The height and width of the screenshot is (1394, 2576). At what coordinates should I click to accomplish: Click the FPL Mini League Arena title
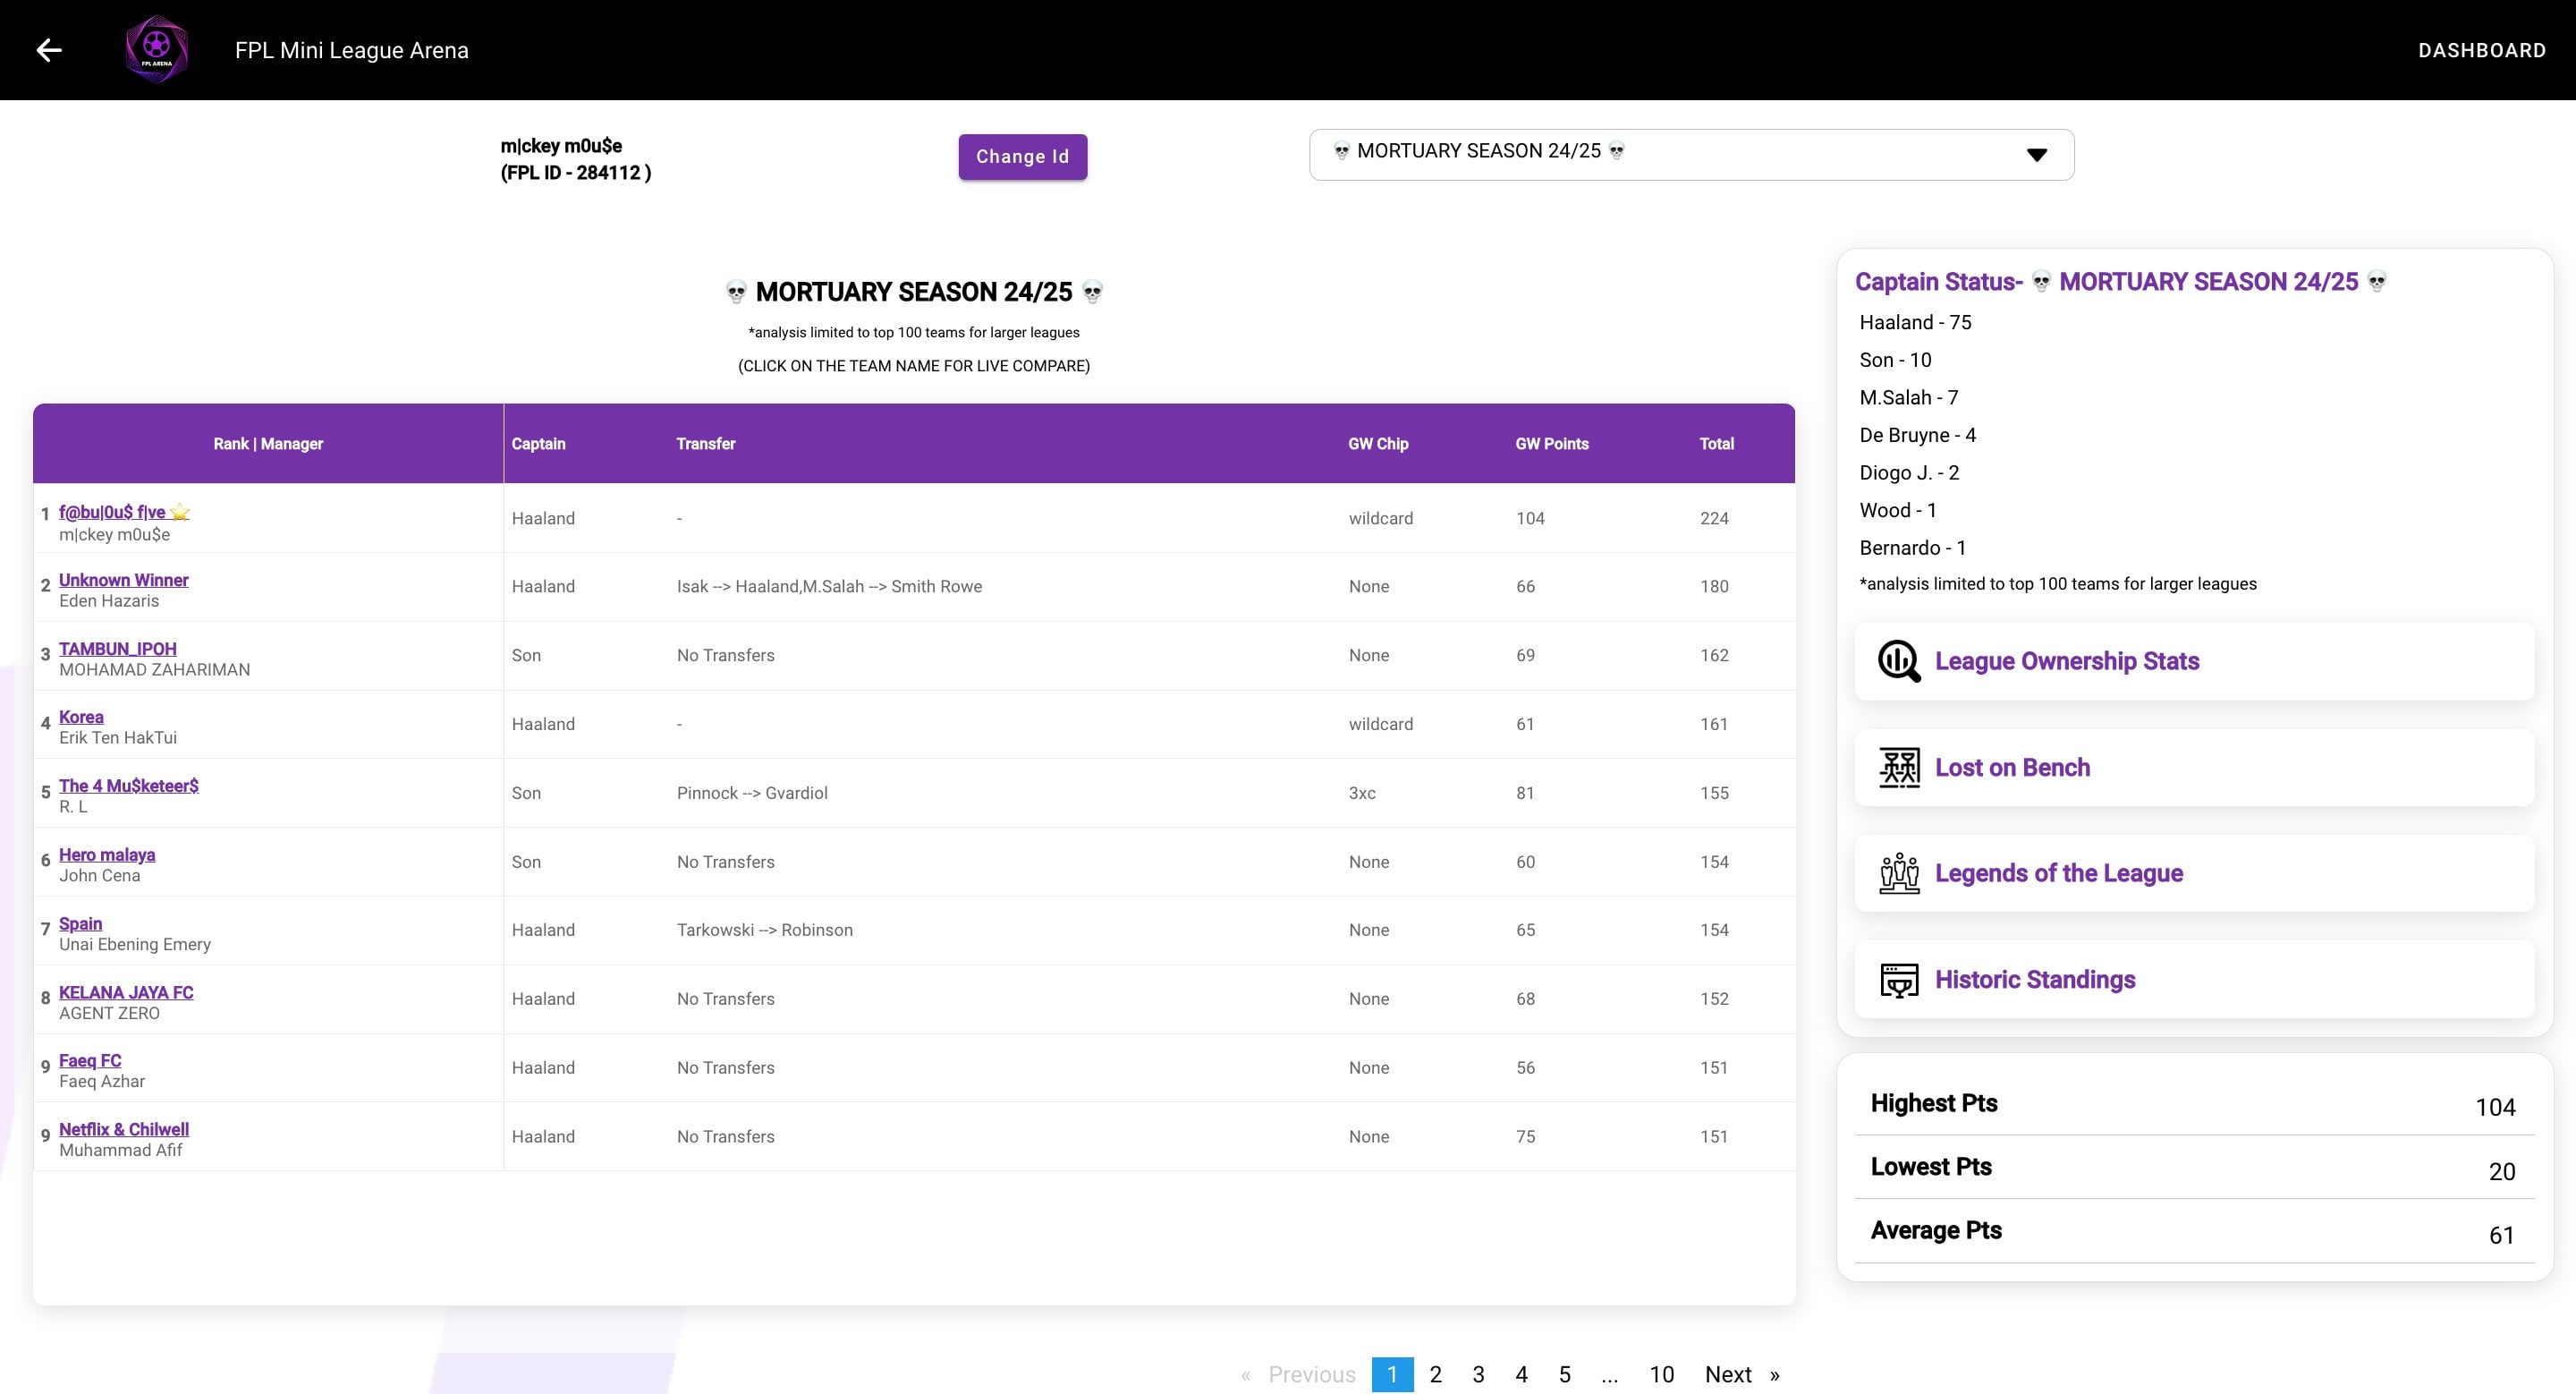(x=351, y=50)
